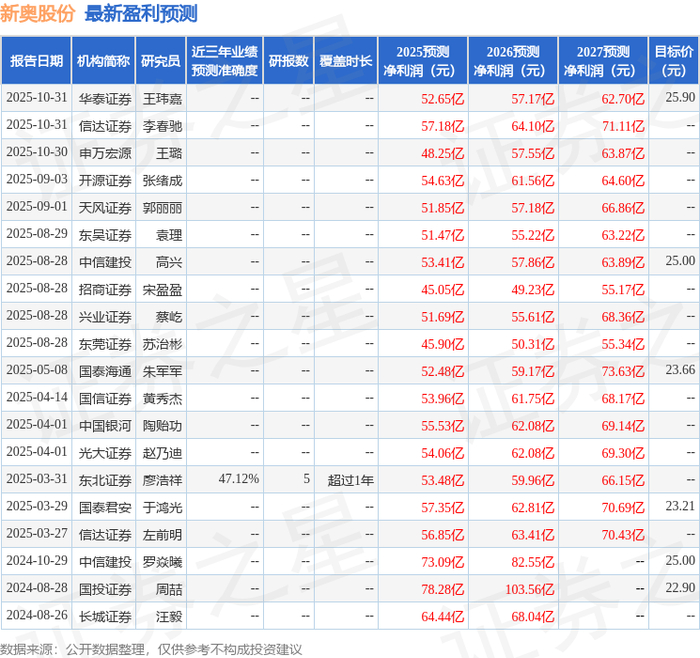
Task: Select the 覆盖时长 column header
Action: coord(346,61)
